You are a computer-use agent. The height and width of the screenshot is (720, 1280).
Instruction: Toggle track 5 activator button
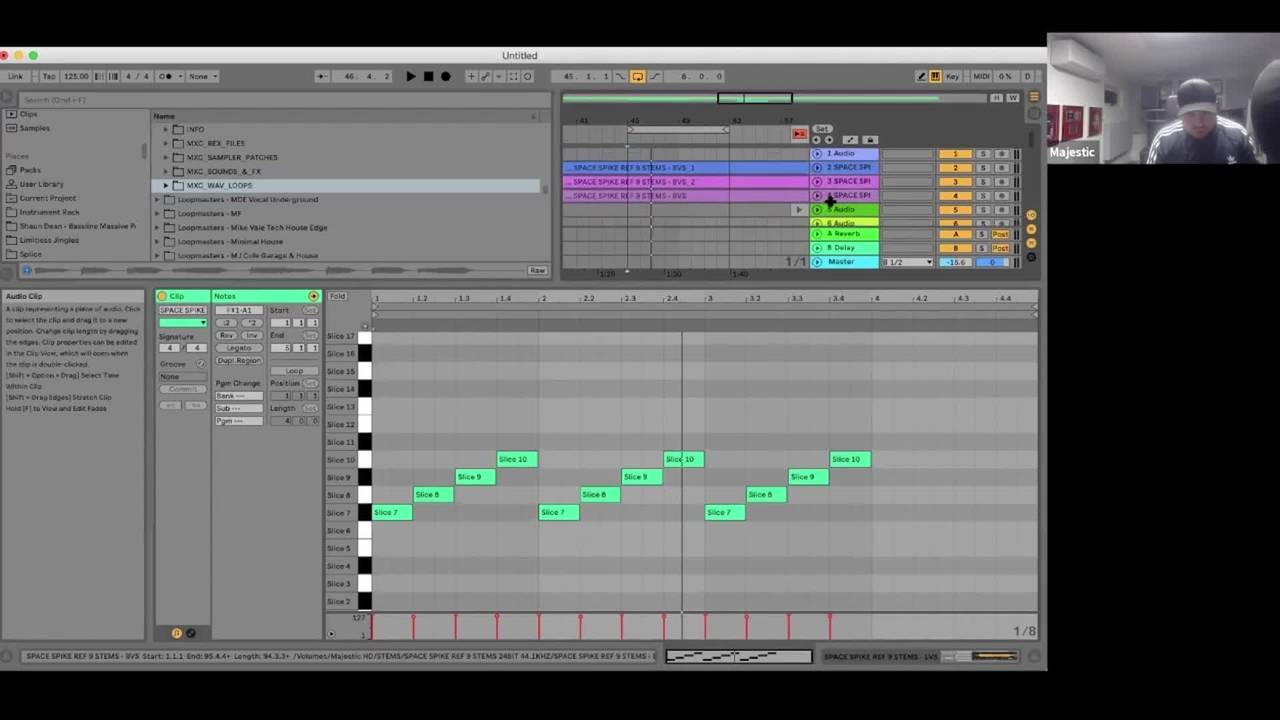(x=955, y=210)
